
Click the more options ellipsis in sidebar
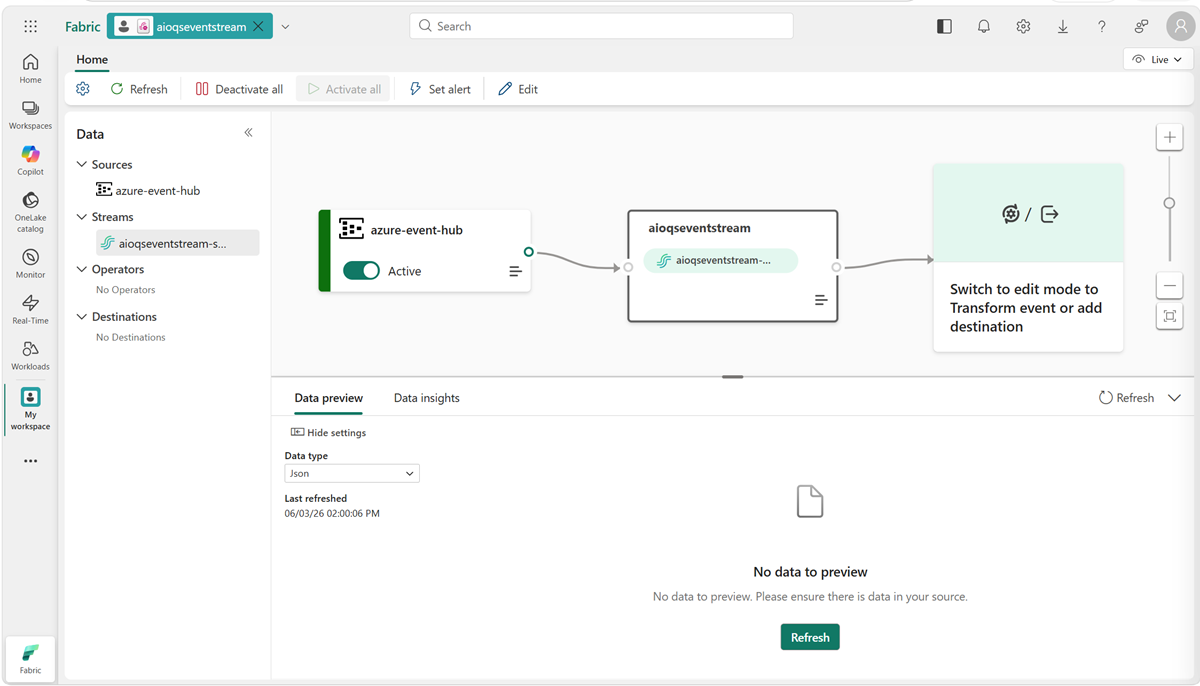31,461
